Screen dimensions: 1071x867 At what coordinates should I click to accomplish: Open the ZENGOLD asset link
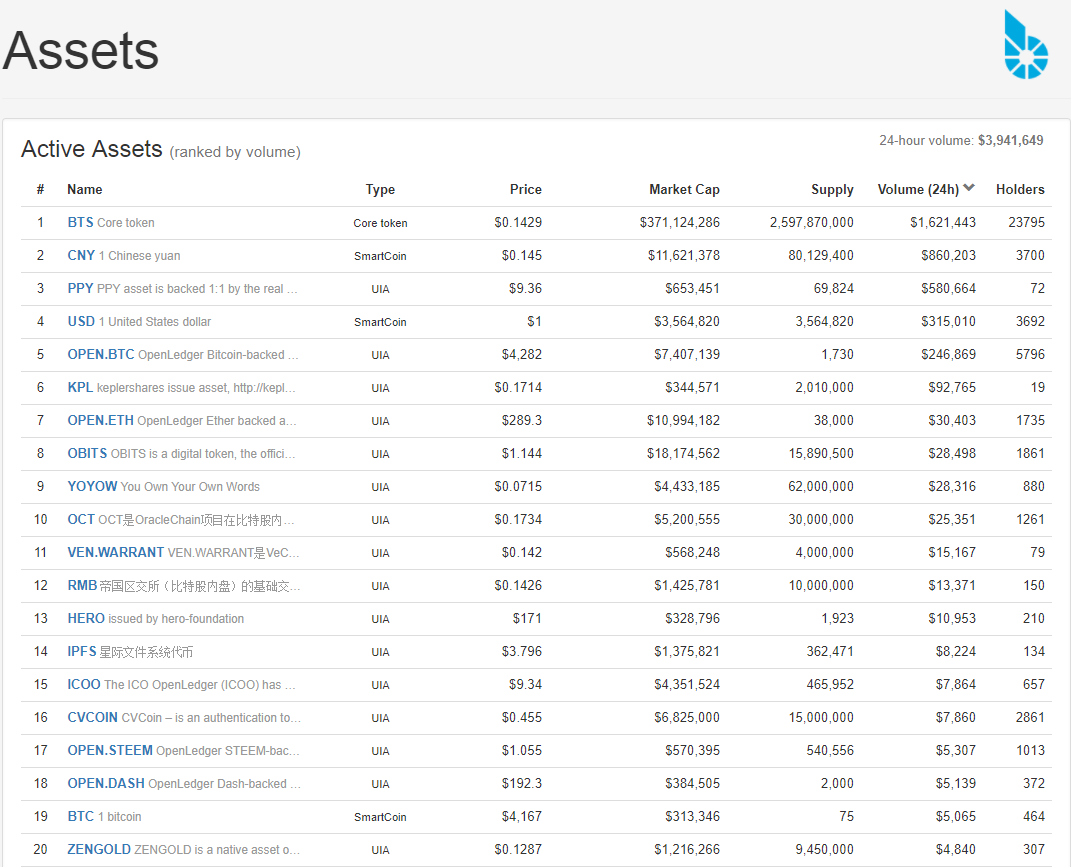click(x=99, y=849)
